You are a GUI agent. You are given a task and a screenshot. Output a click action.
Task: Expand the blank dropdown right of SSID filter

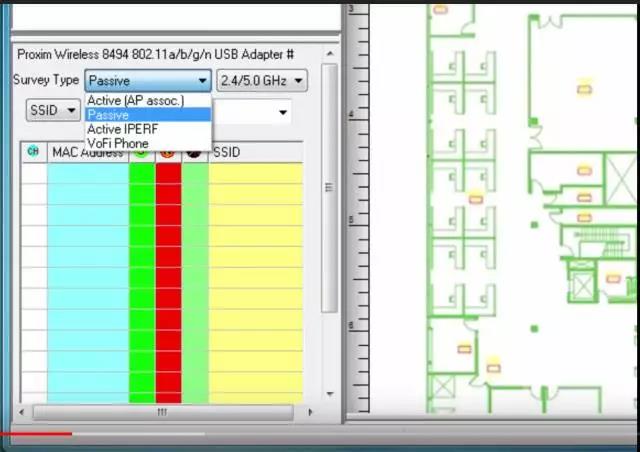click(283, 112)
